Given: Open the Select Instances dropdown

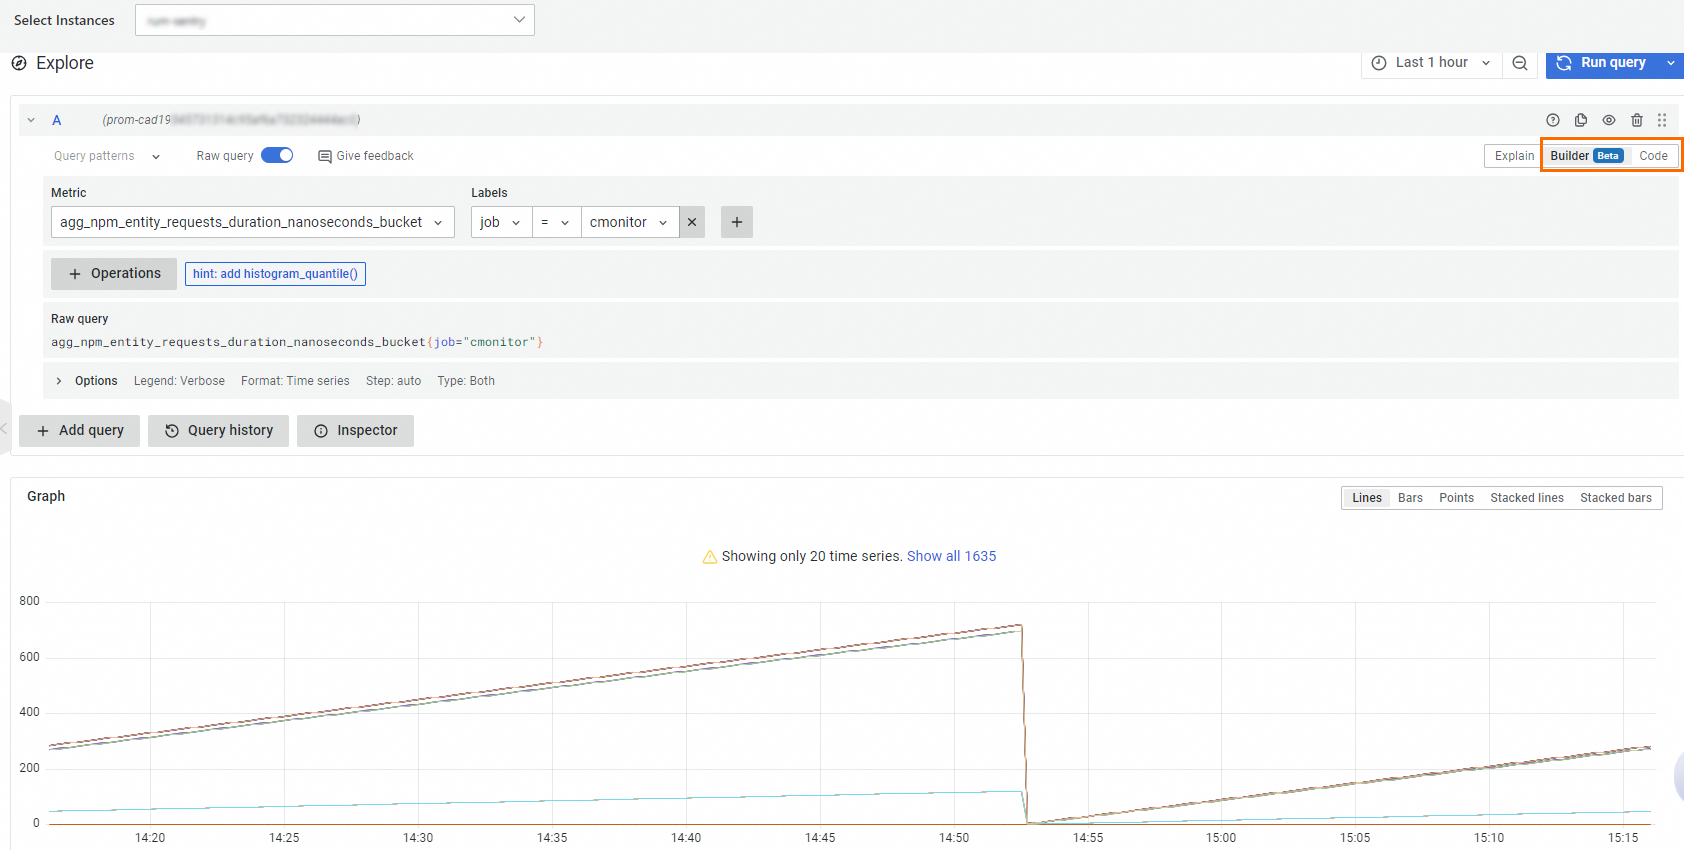Looking at the screenshot, I should point(335,20).
